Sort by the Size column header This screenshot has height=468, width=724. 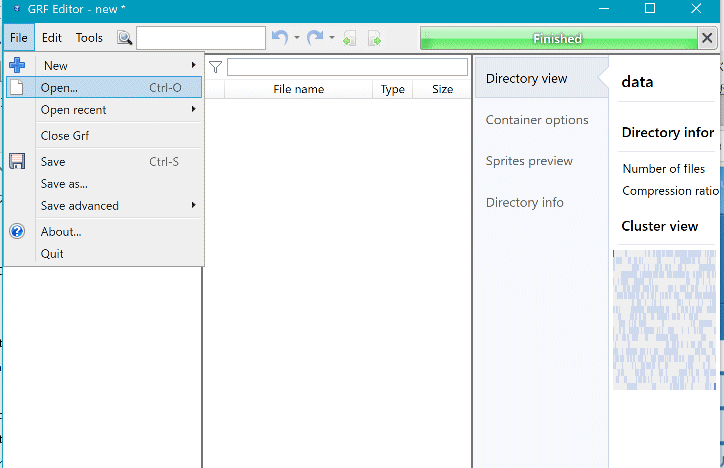coord(442,89)
